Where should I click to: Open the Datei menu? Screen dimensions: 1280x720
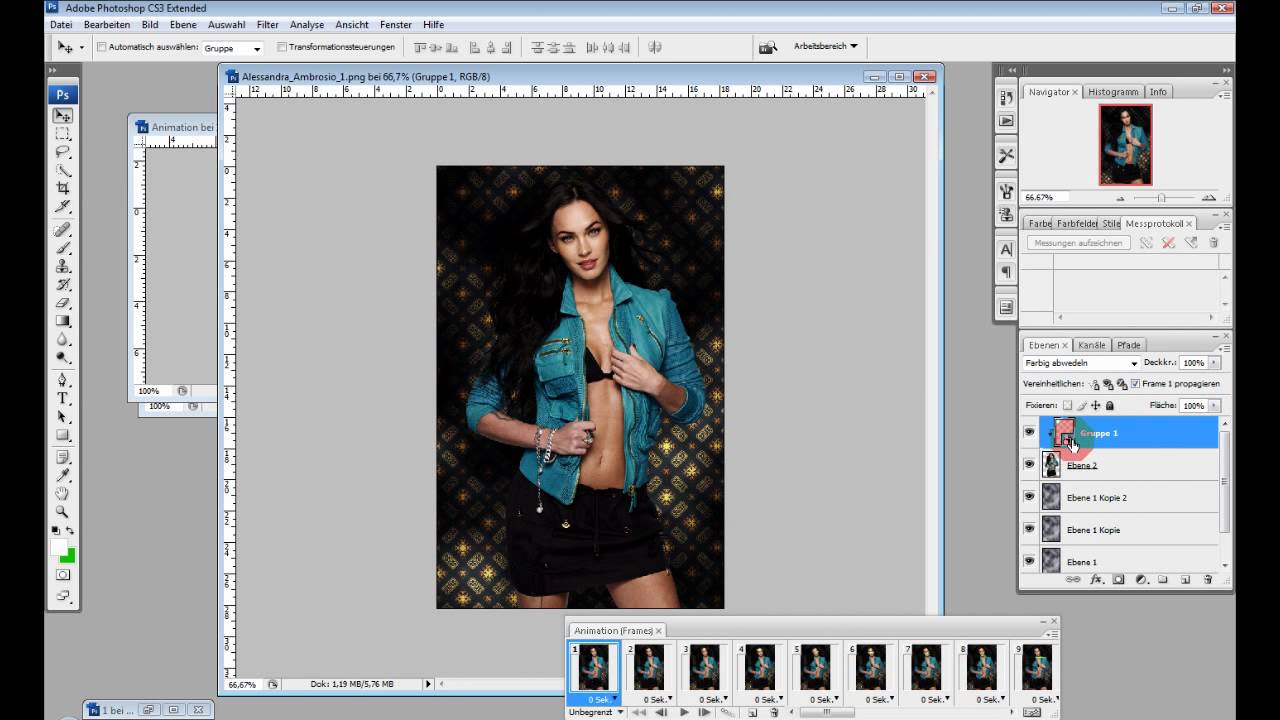[x=61, y=24]
